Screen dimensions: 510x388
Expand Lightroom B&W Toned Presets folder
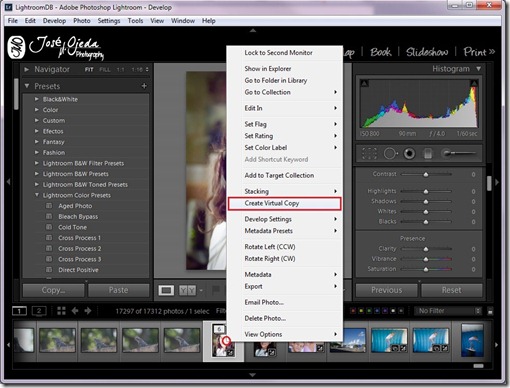[37, 184]
